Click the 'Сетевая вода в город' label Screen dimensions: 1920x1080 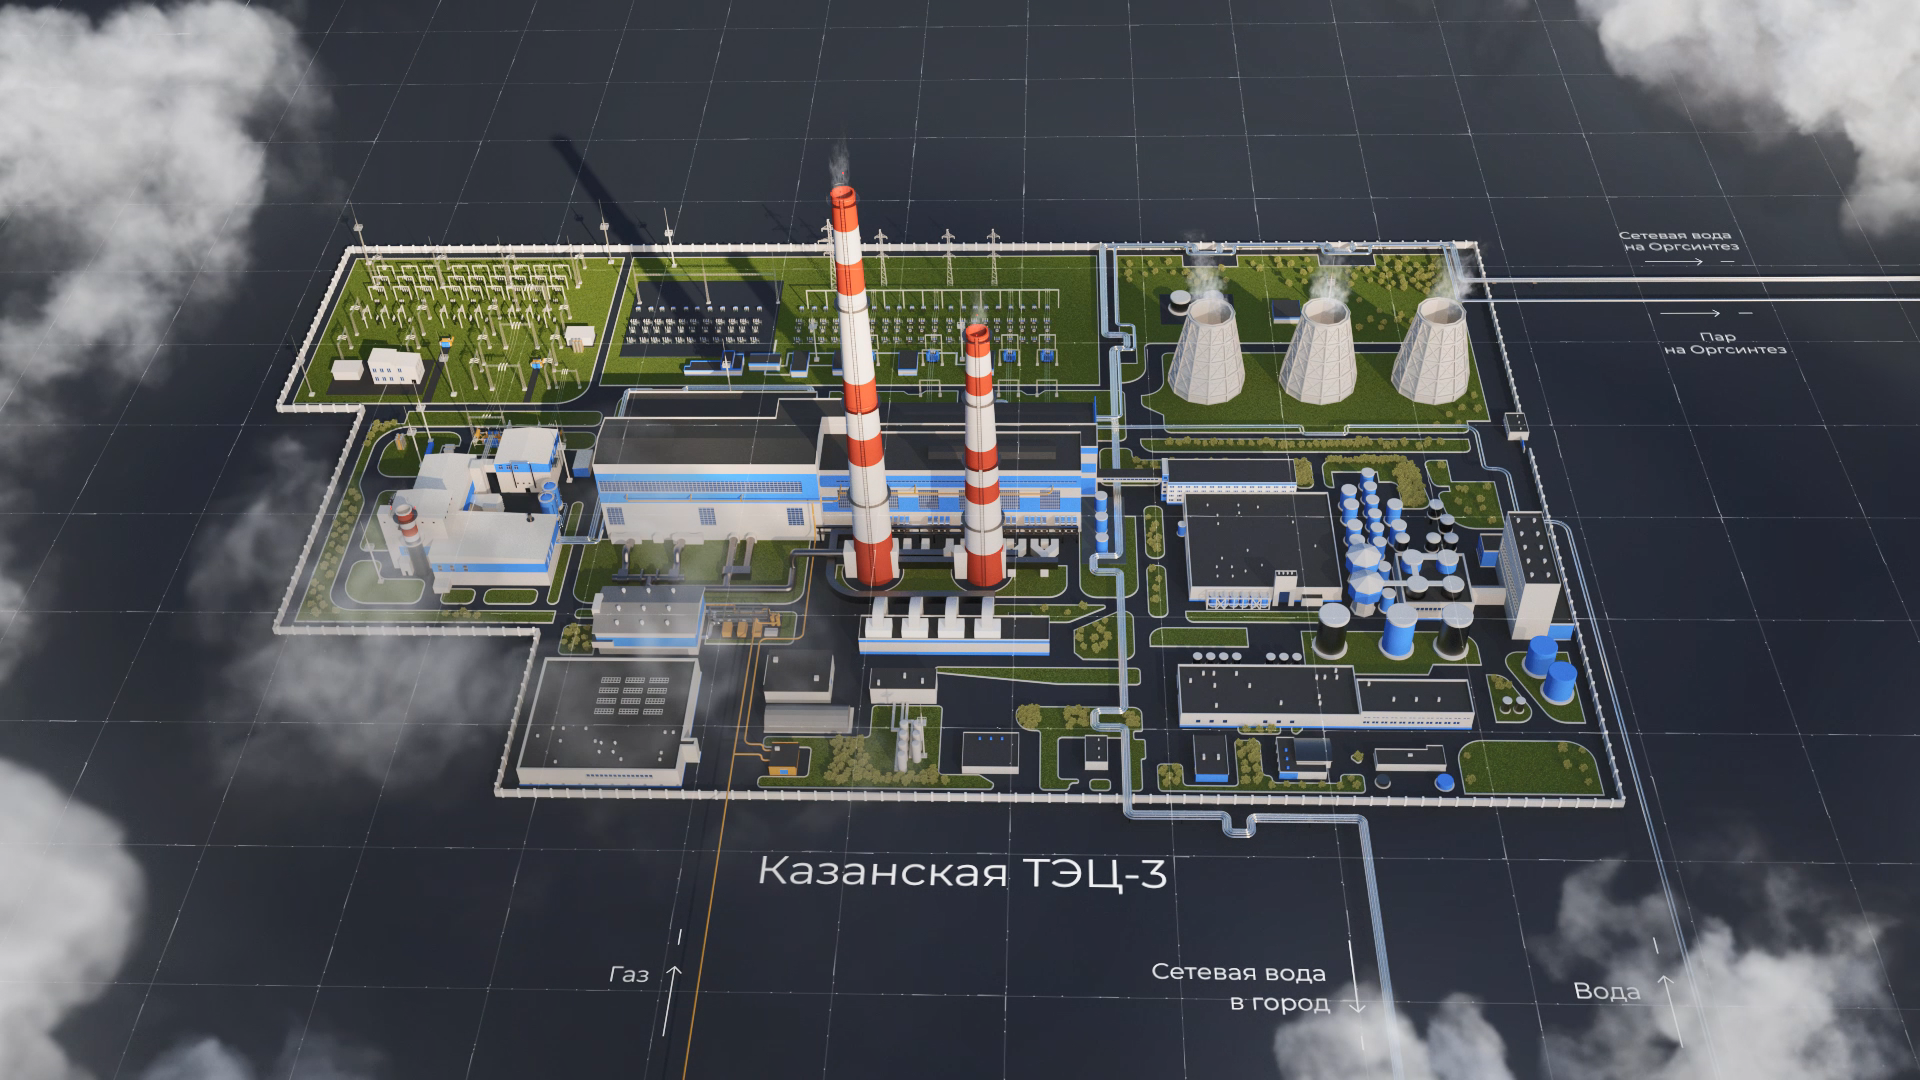click(1239, 987)
